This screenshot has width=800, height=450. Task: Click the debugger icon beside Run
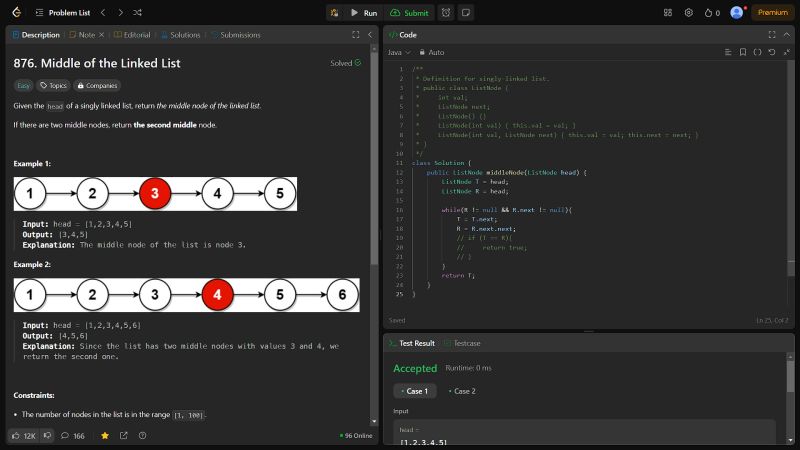(x=335, y=13)
